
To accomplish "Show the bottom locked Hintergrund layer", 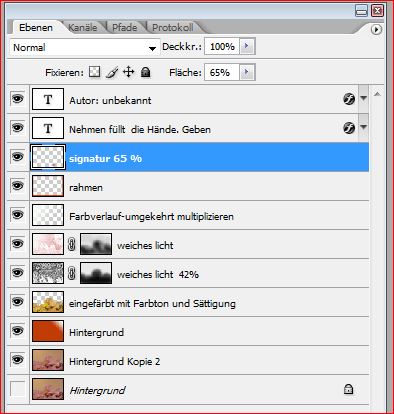I will tap(17, 389).
